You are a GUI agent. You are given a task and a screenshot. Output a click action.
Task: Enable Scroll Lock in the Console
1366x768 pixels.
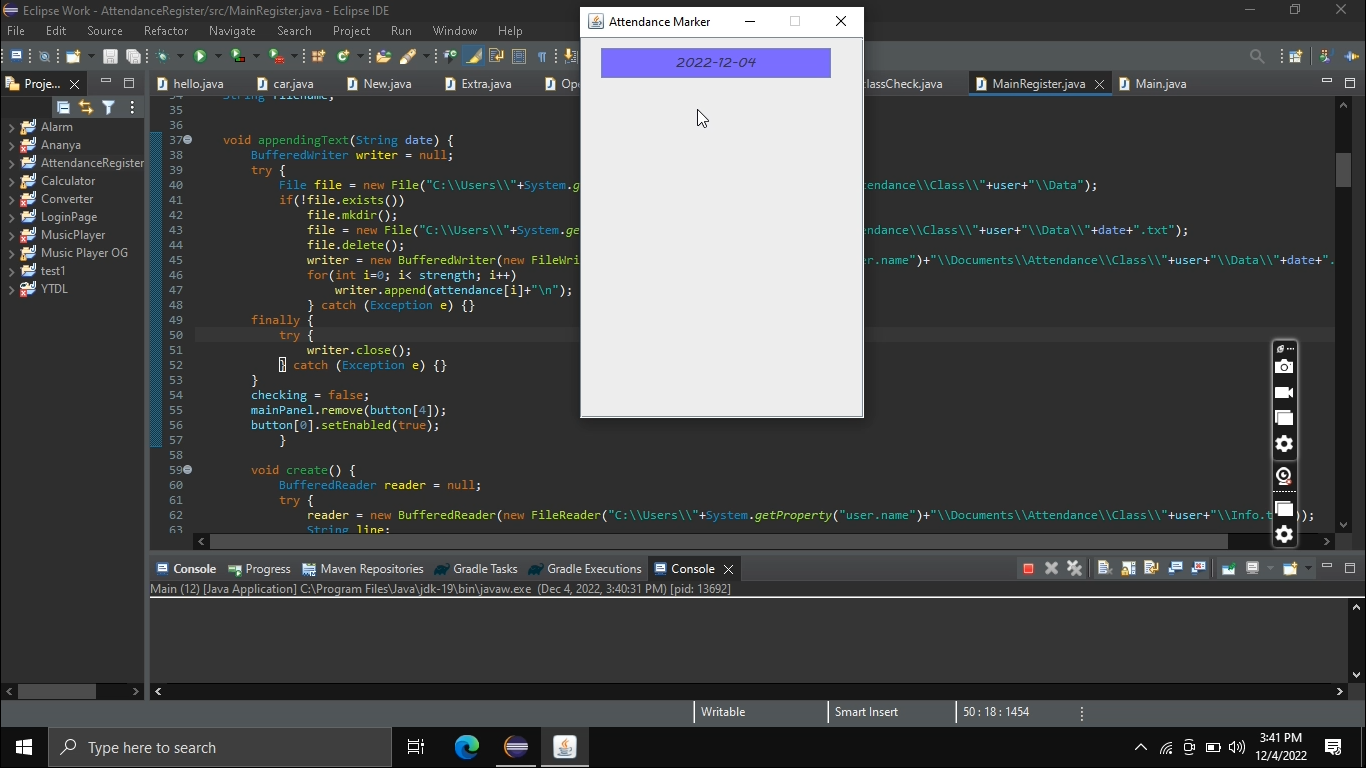[1128, 568]
